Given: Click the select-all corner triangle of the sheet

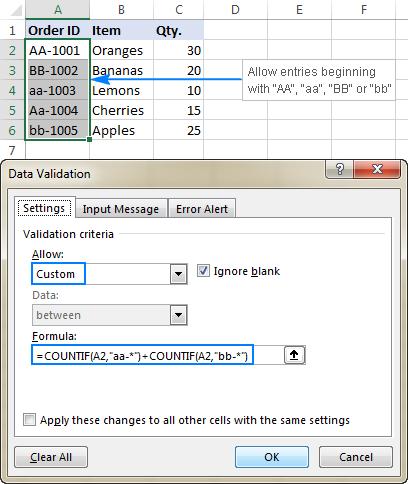Looking at the screenshot, I should [x=16, y=10].
